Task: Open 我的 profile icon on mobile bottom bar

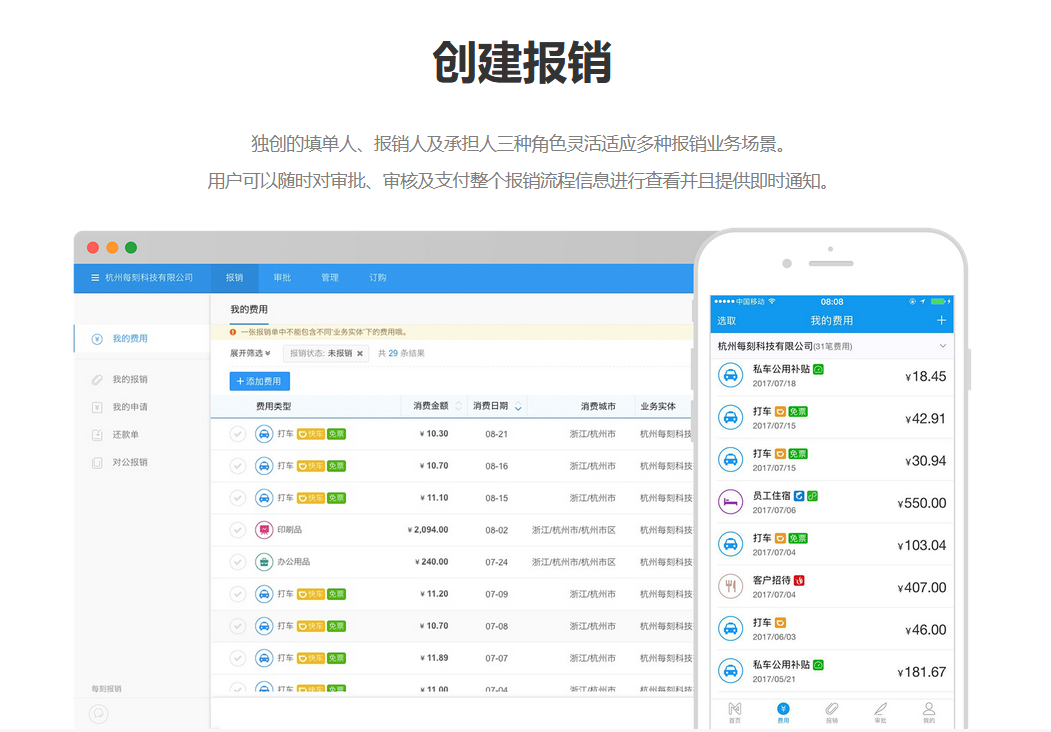Action: click(929, 708)
